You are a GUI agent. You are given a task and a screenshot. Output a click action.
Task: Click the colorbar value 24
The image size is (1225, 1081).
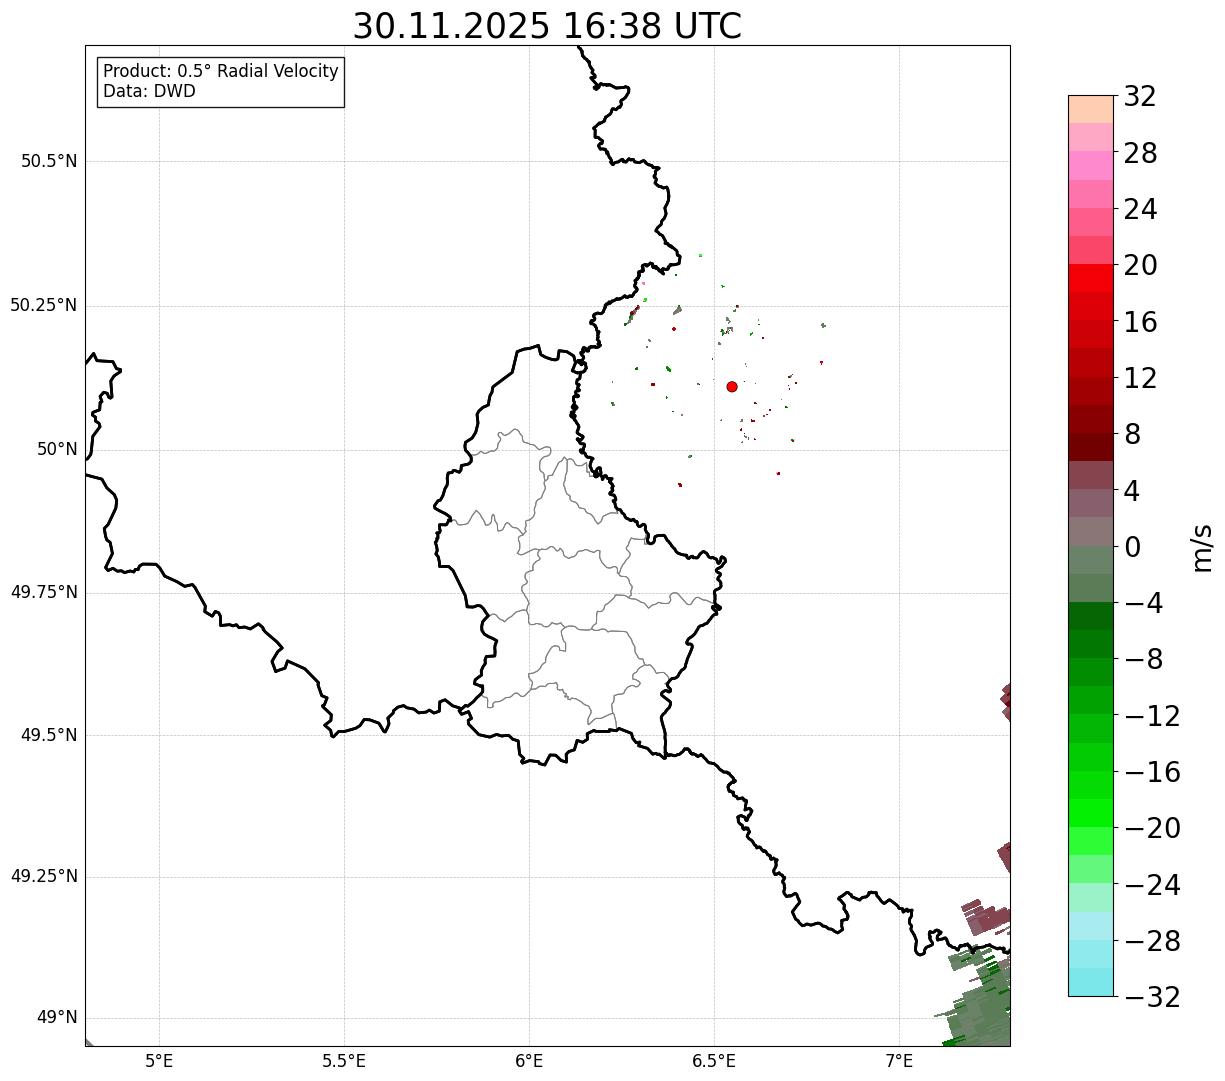coord(1140,210)
